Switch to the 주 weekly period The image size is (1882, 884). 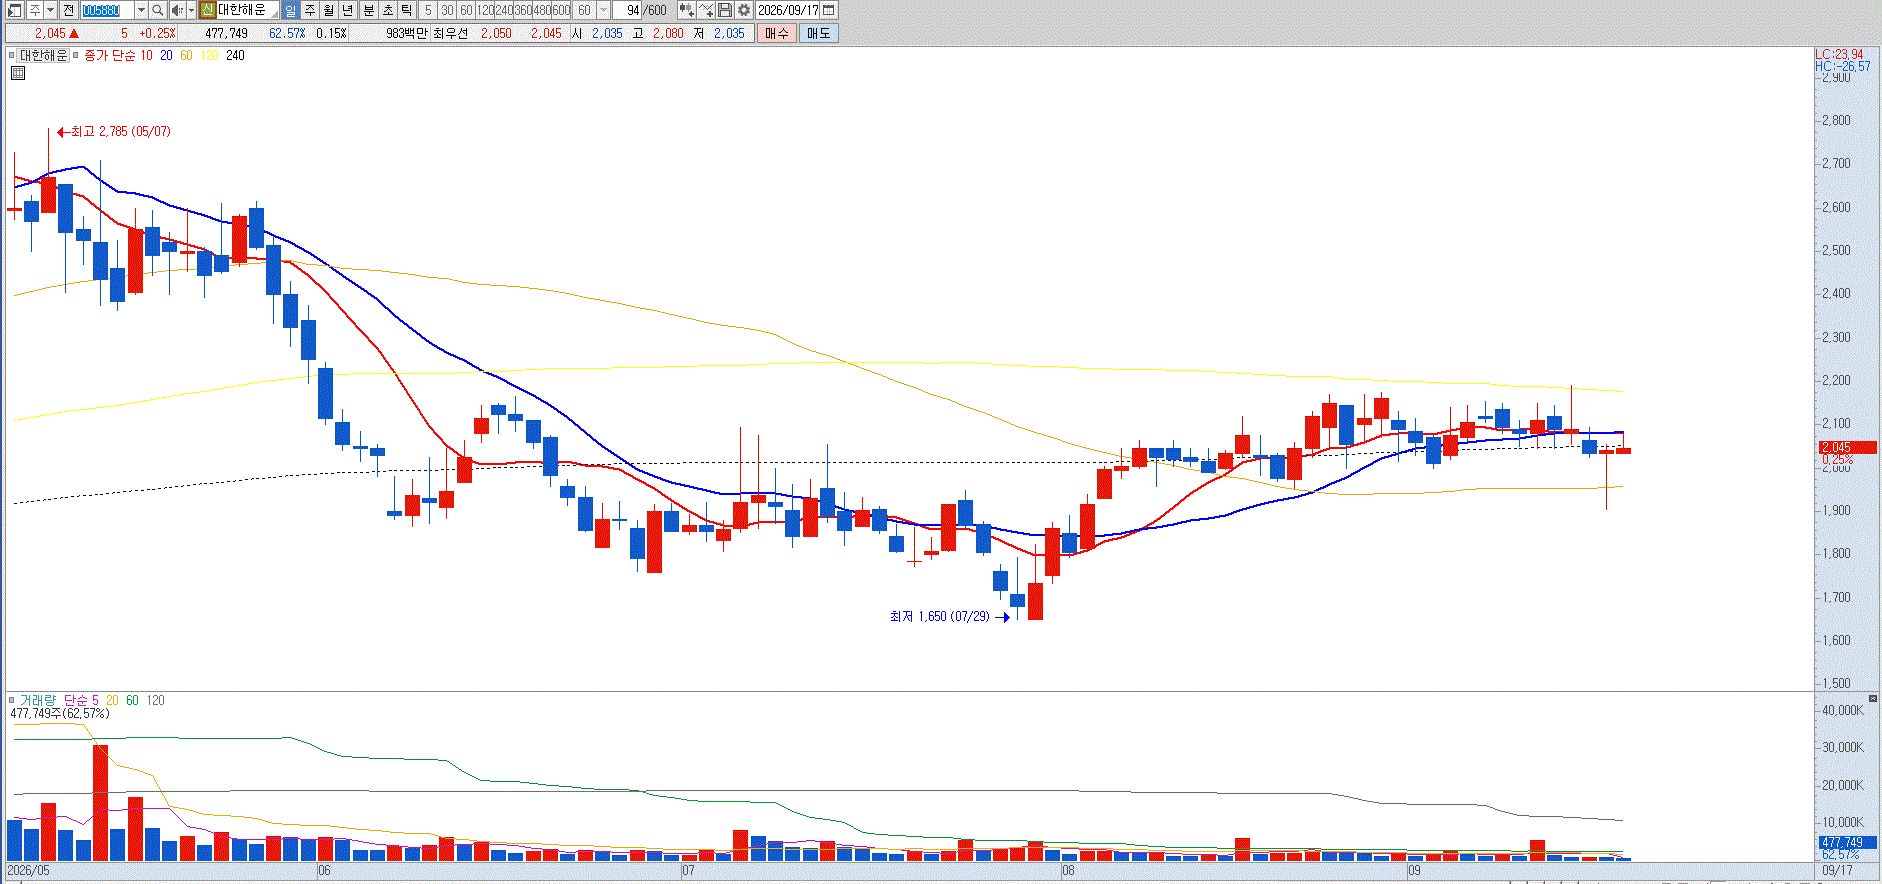310,10
